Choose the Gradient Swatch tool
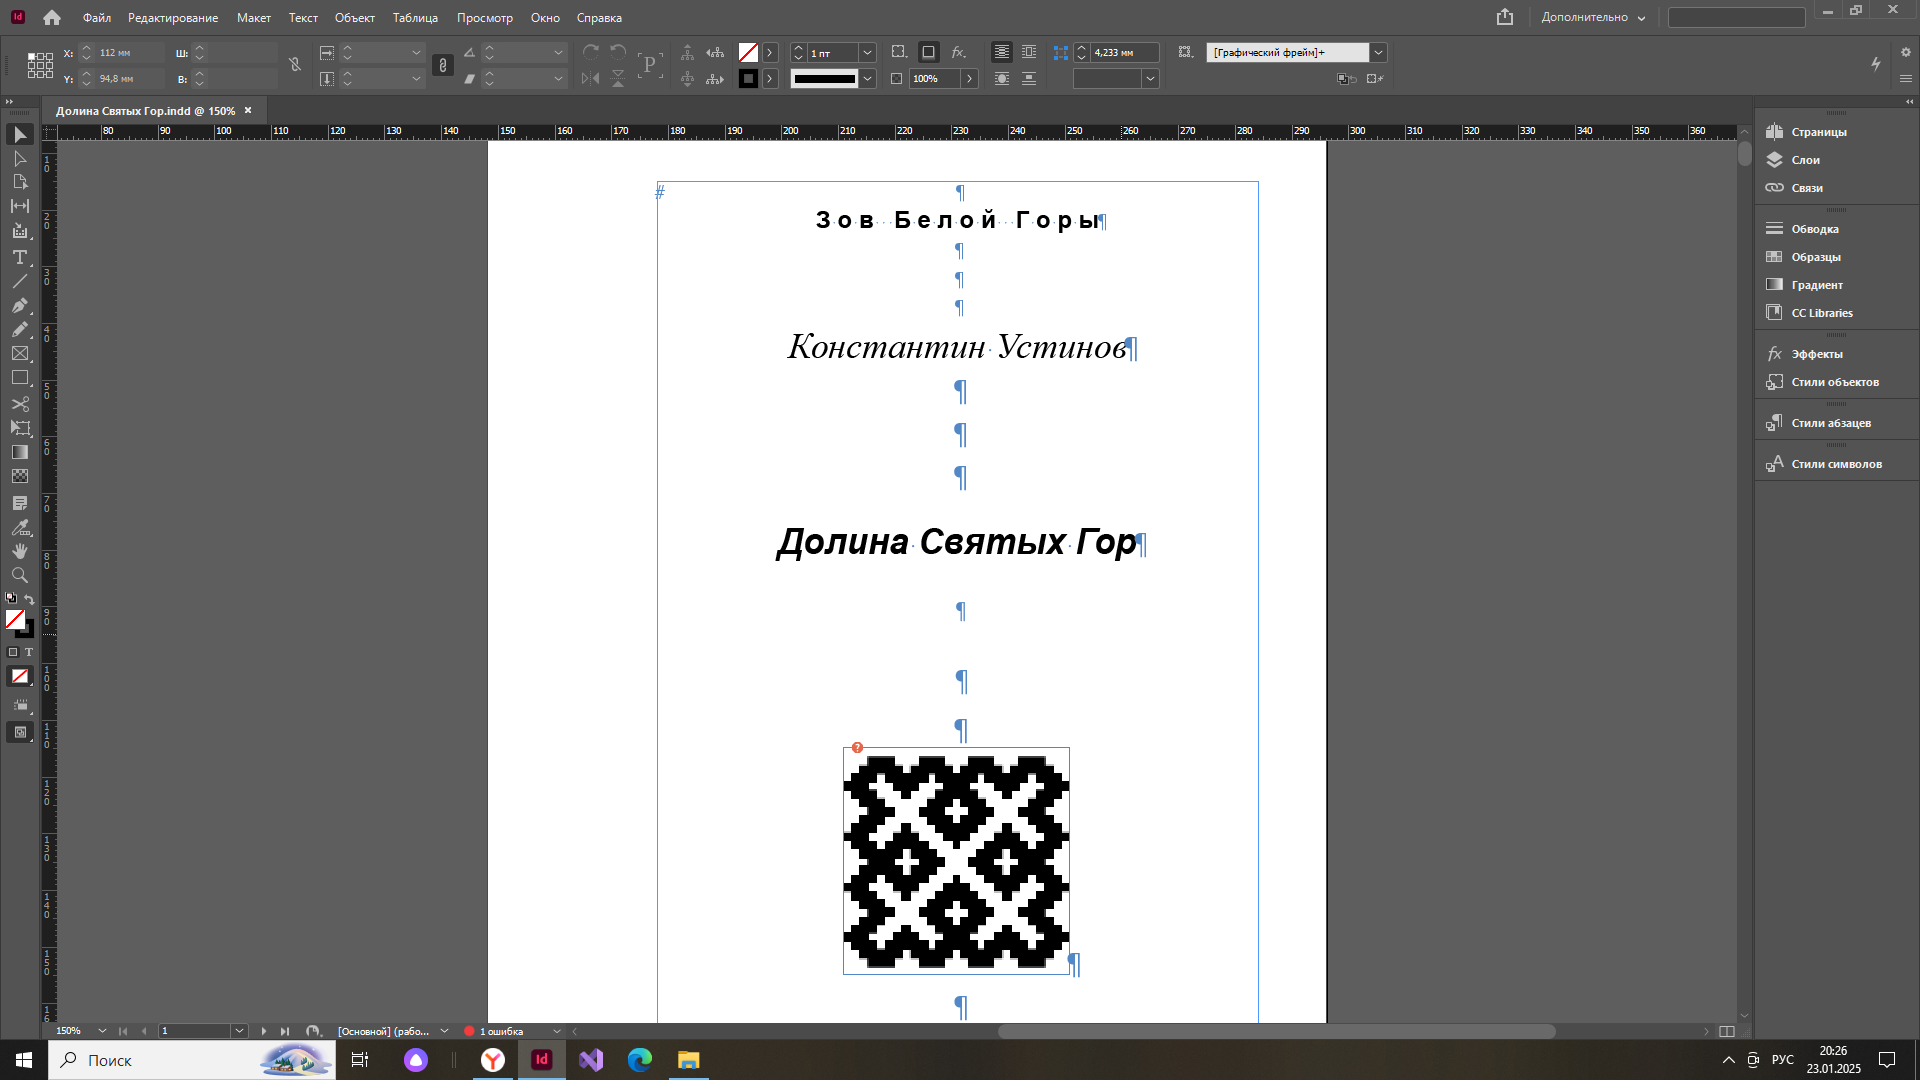This screenshot has height=1080, width=1920. point(19,452)
